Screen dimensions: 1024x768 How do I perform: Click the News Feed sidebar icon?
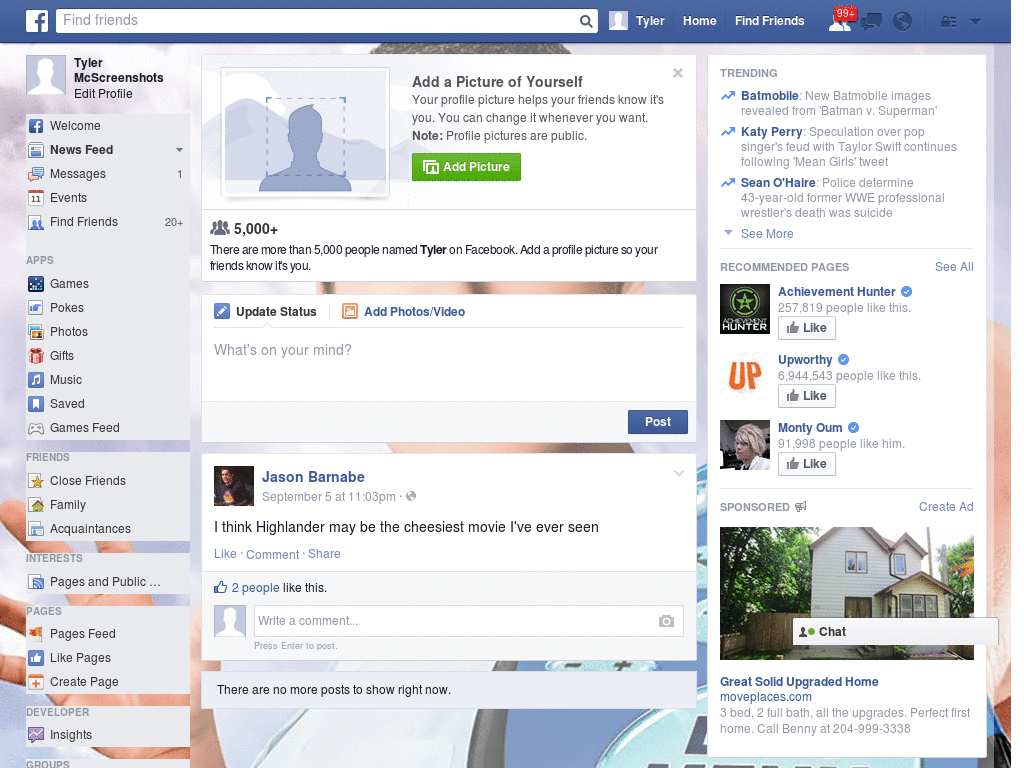[x=36, y=150]
